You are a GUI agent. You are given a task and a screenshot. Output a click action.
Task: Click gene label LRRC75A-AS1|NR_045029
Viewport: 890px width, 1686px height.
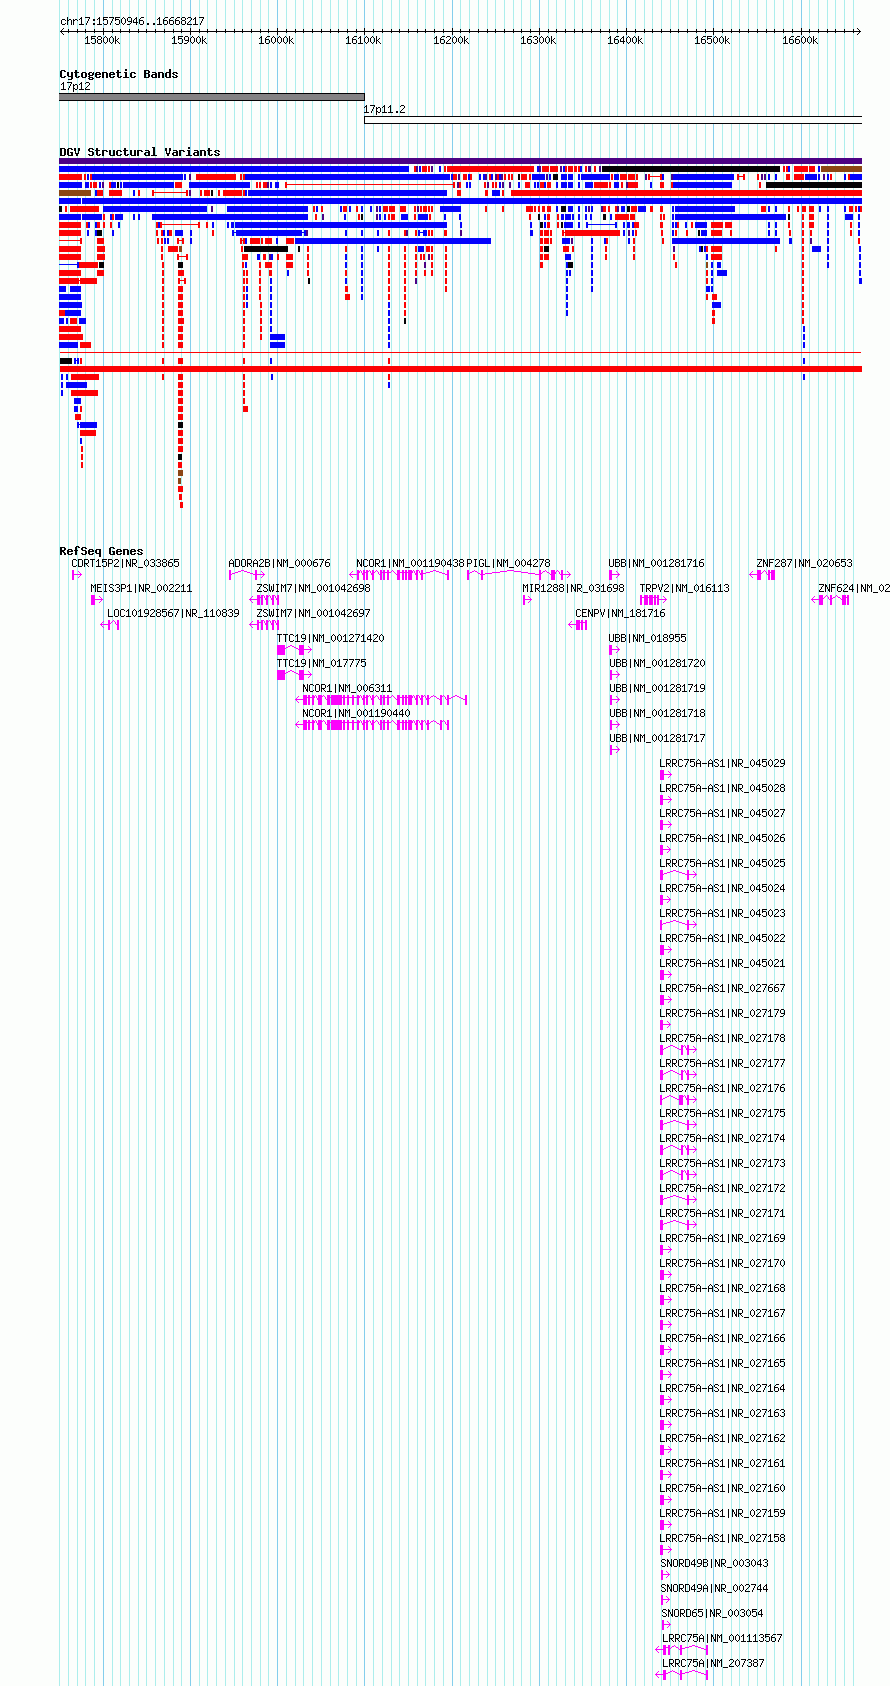pyautogui.click(x=722, y=763)
